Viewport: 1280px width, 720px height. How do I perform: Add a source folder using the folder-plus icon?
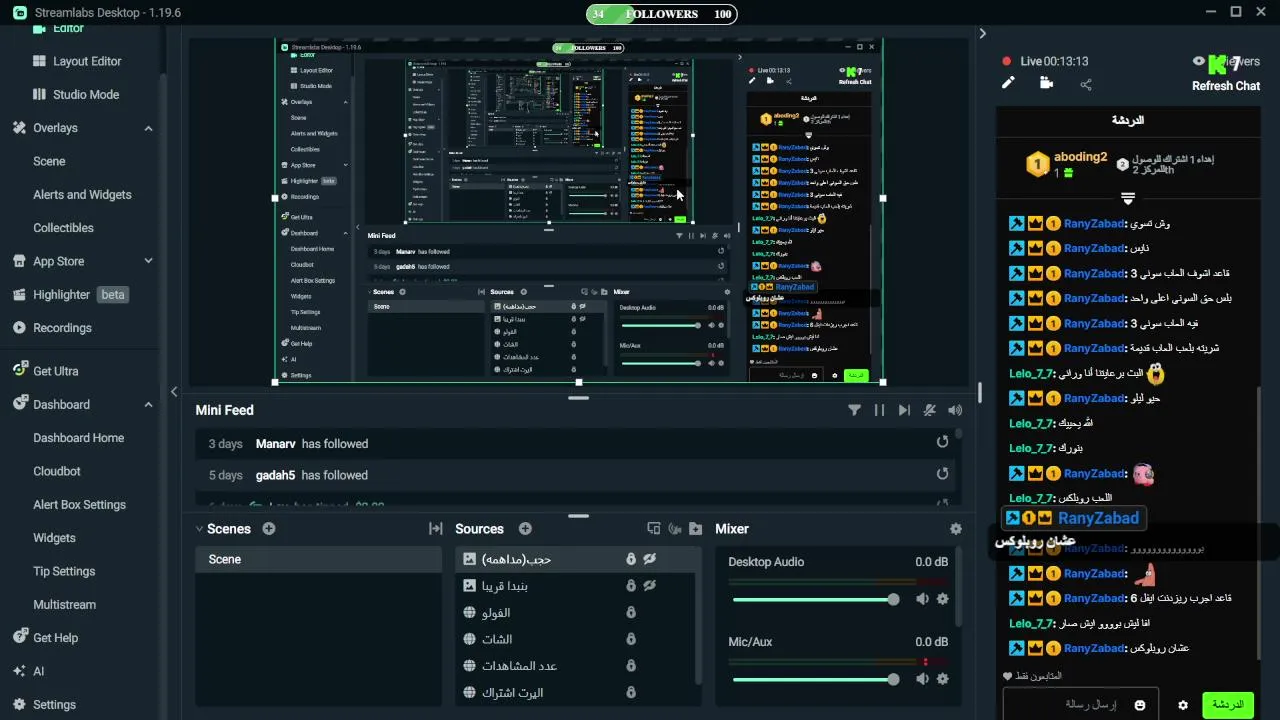[x=696, y=529]
